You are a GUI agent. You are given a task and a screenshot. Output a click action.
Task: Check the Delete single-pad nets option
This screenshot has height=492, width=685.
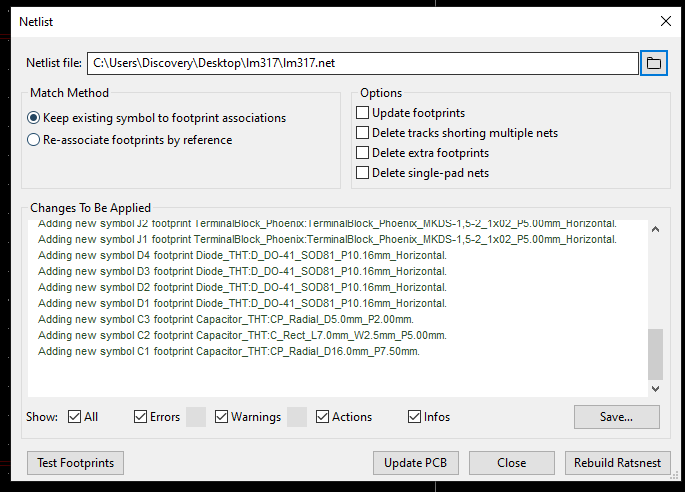click(363, 173)
